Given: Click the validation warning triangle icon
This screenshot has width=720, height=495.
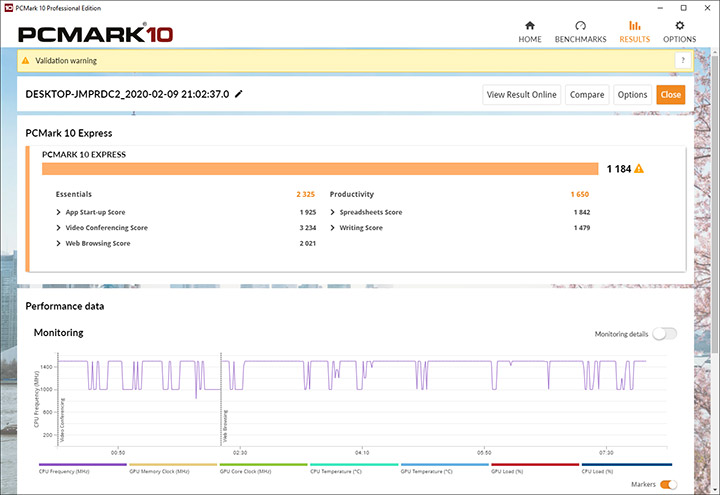Looking at the screenshot, I should coord(26,61).
